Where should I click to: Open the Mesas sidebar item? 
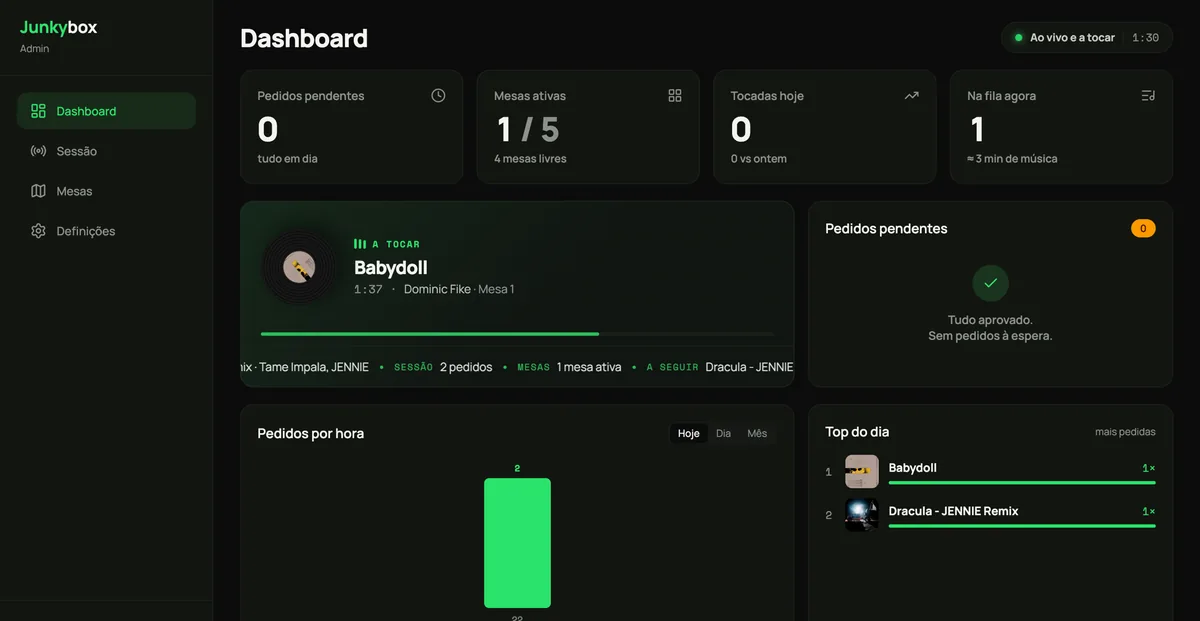[x=106, y=191]
